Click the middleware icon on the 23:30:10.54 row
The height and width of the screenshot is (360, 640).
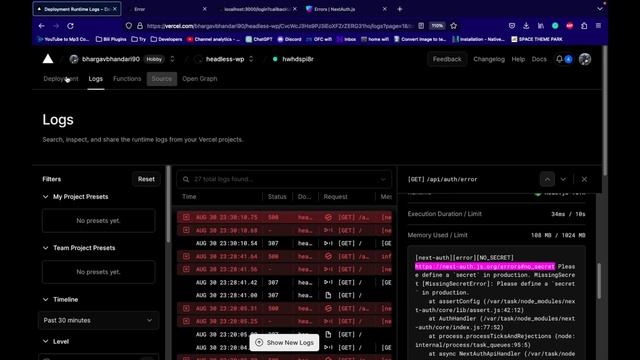point(328,243)
